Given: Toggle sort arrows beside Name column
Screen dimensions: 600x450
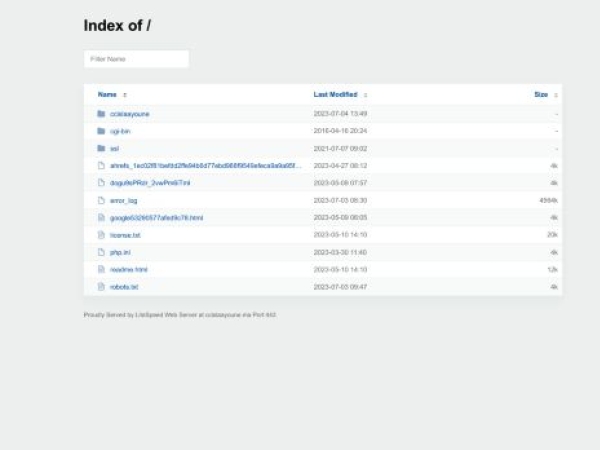Looking at the screenshot, I should 125,95.
